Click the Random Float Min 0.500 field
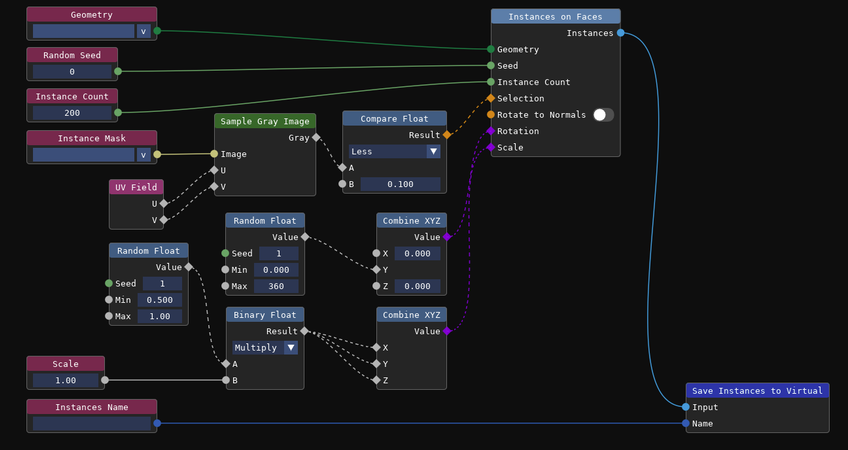Image resolution: width=848 pixels, height=450 pixels. click(160, 300)
